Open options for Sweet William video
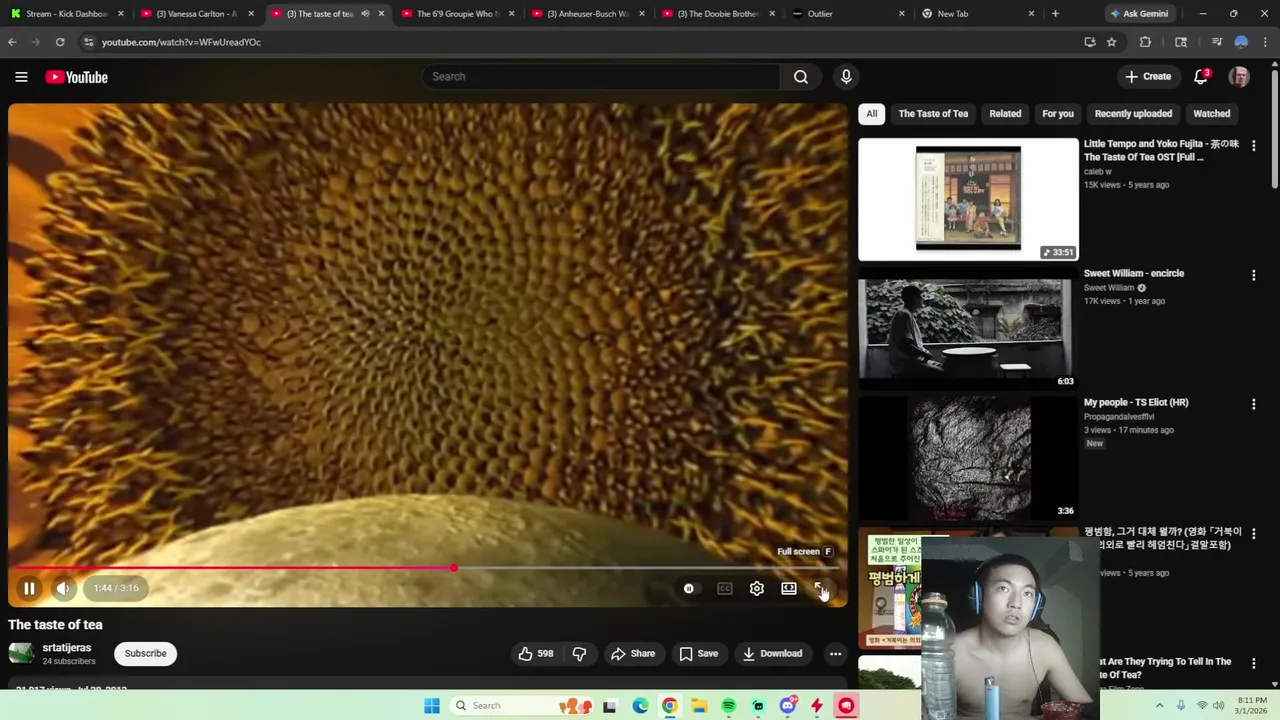The height and width of the screenshot is (720, 1280). coord(1253,275)
